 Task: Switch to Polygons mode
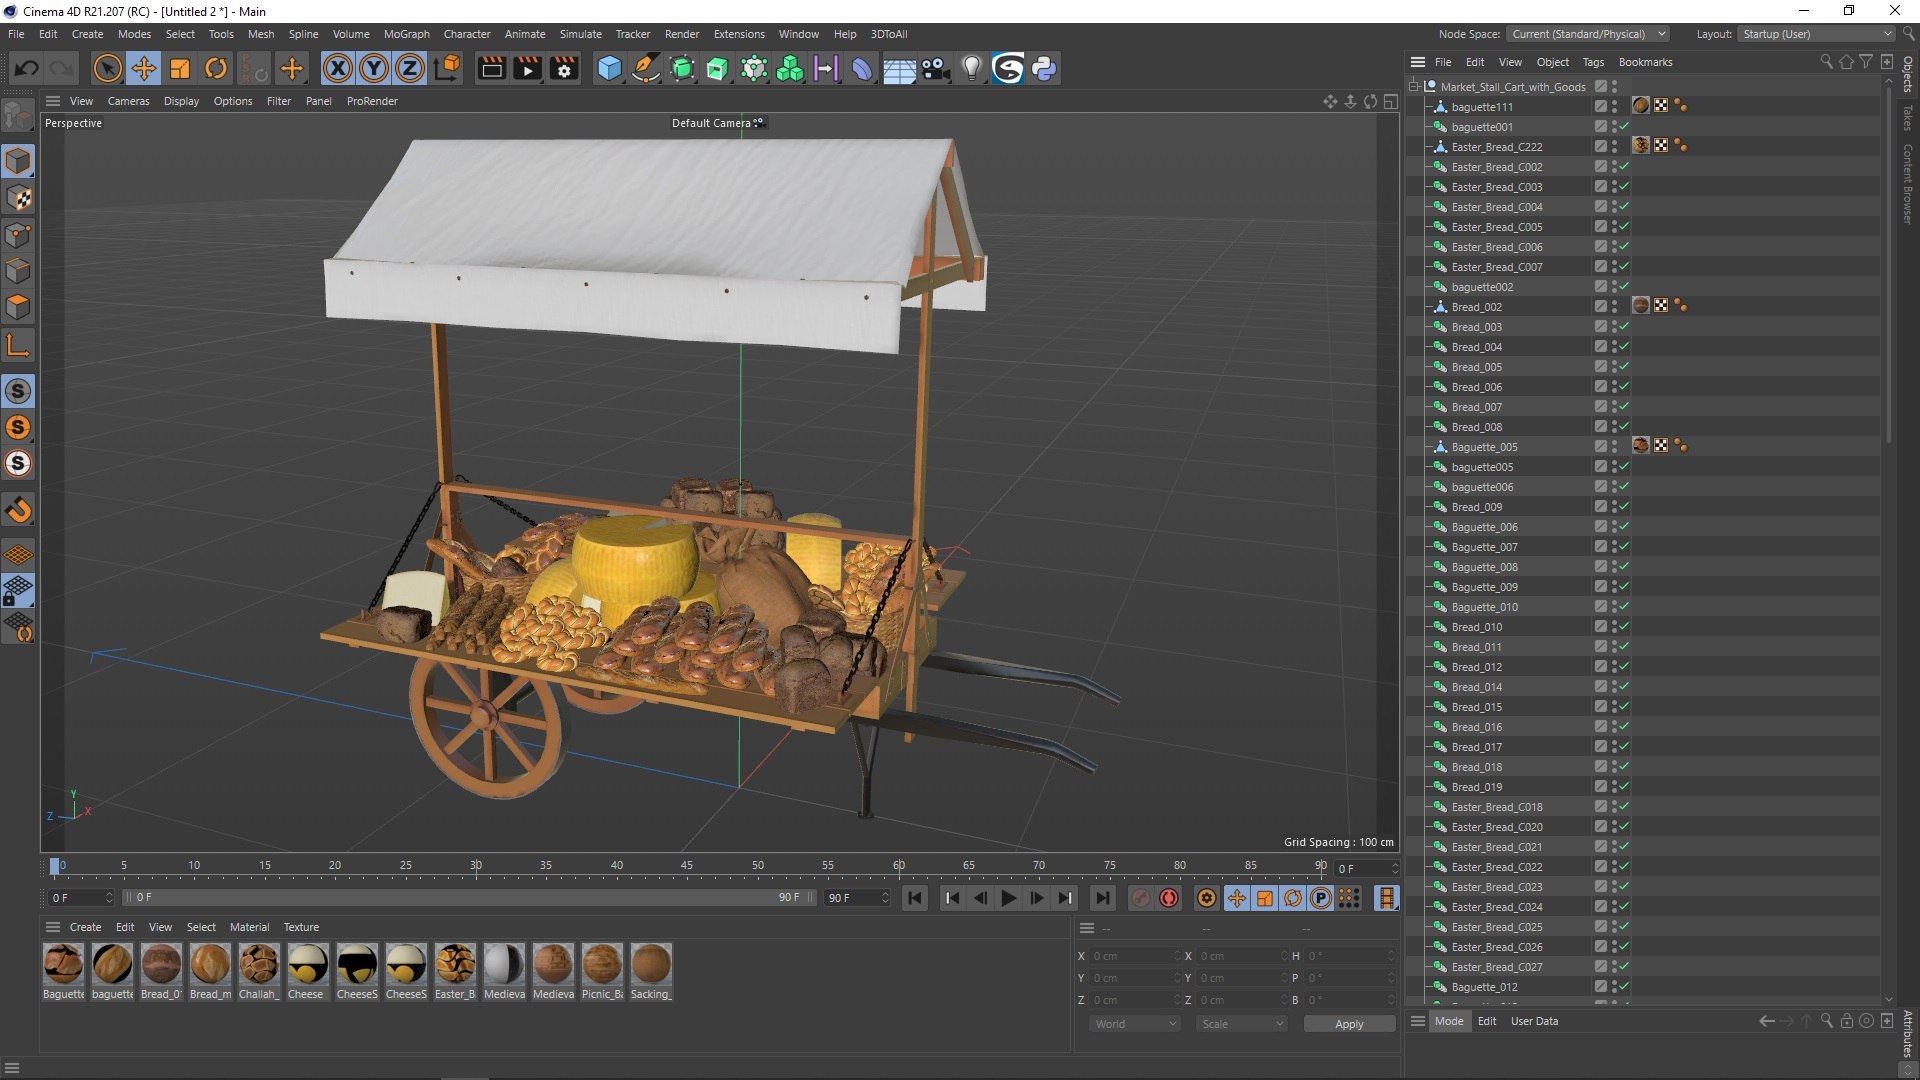18,306
